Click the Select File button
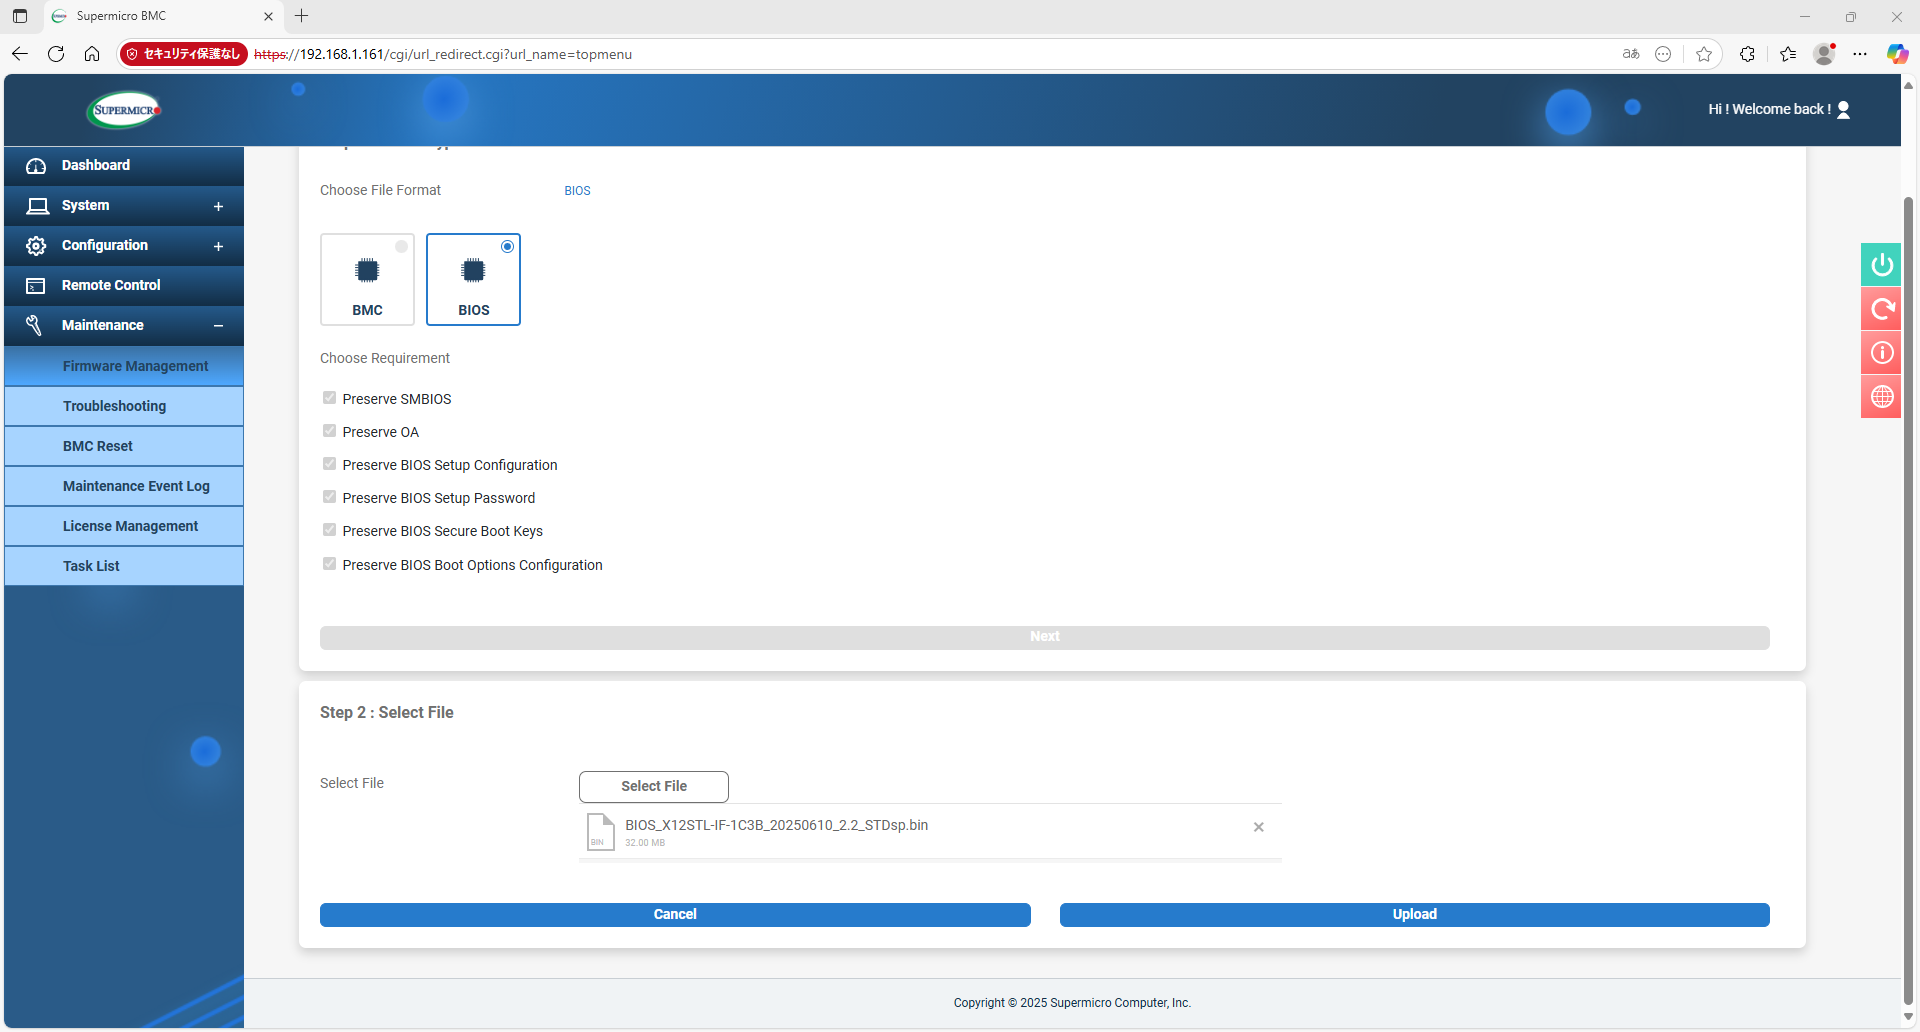Screen dimensions: 1920x1032 (x=653, y=787)
